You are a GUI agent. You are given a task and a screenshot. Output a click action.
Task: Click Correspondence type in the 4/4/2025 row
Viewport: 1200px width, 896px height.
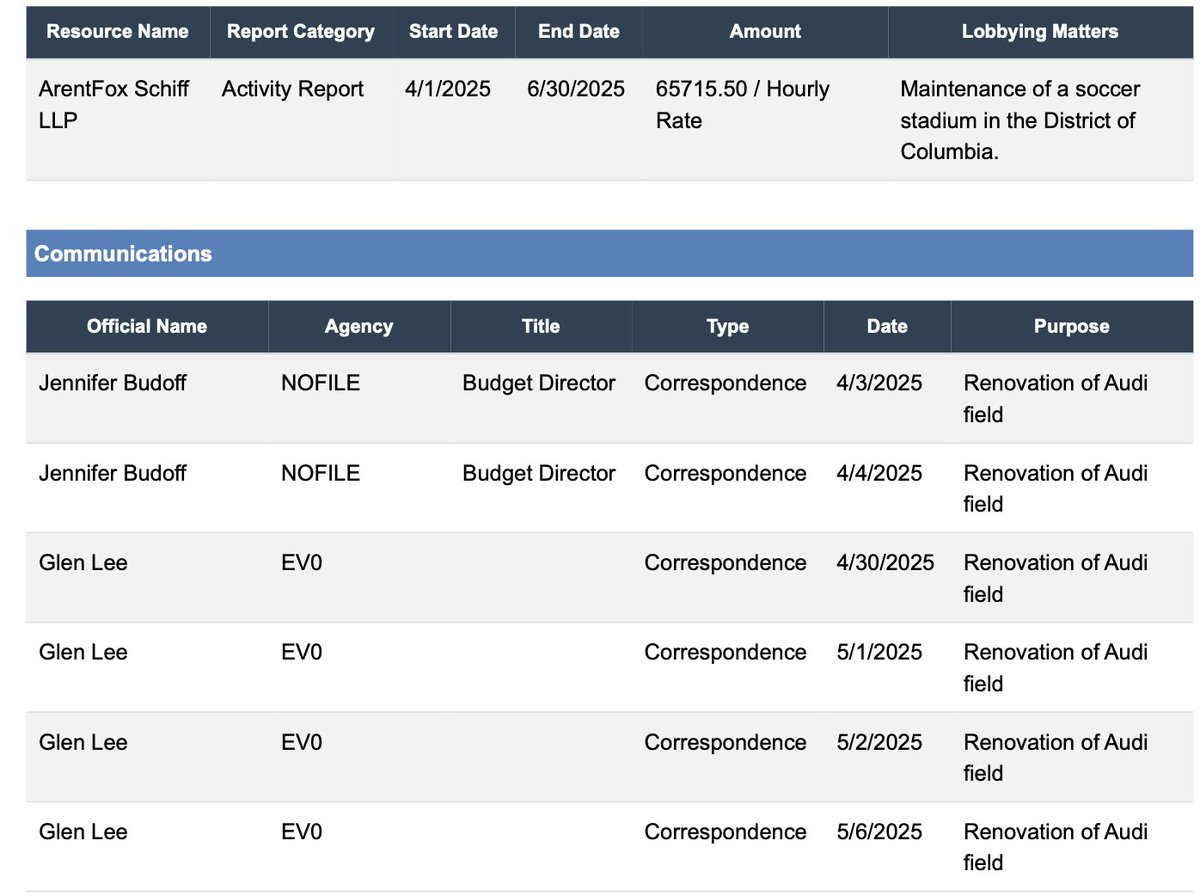point(725,473)
